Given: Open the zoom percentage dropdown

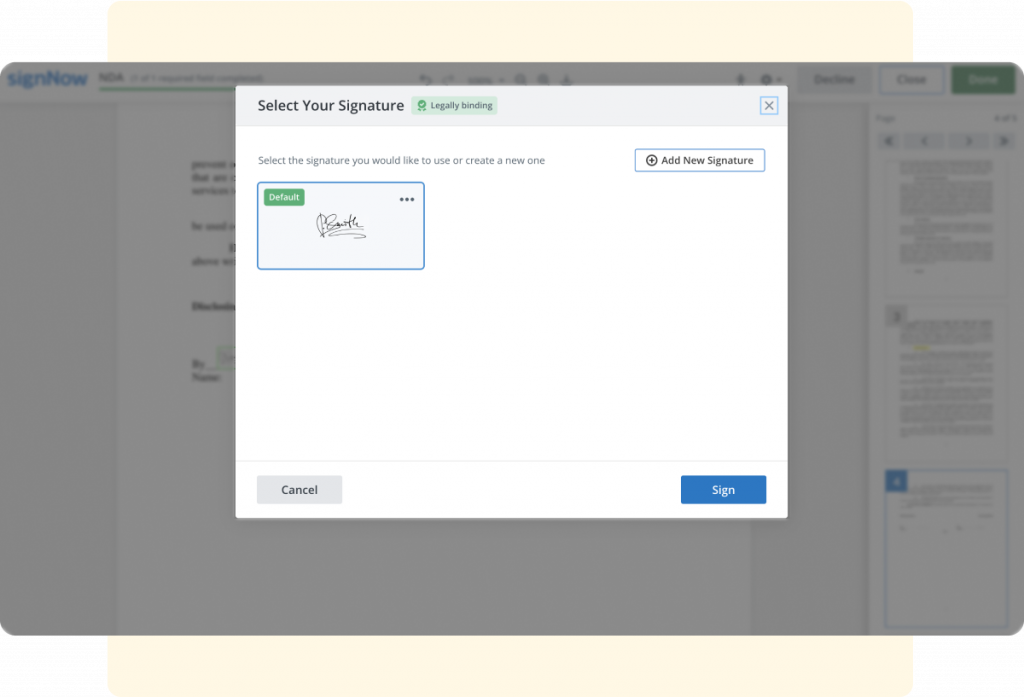Looking at the screenshot, I should tap(487, 79).
